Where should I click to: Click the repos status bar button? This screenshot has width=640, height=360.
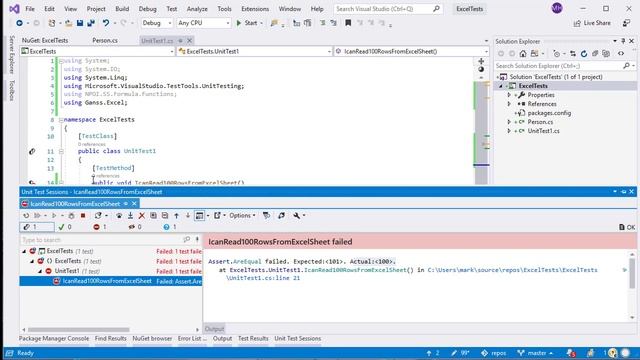(493, 353)
